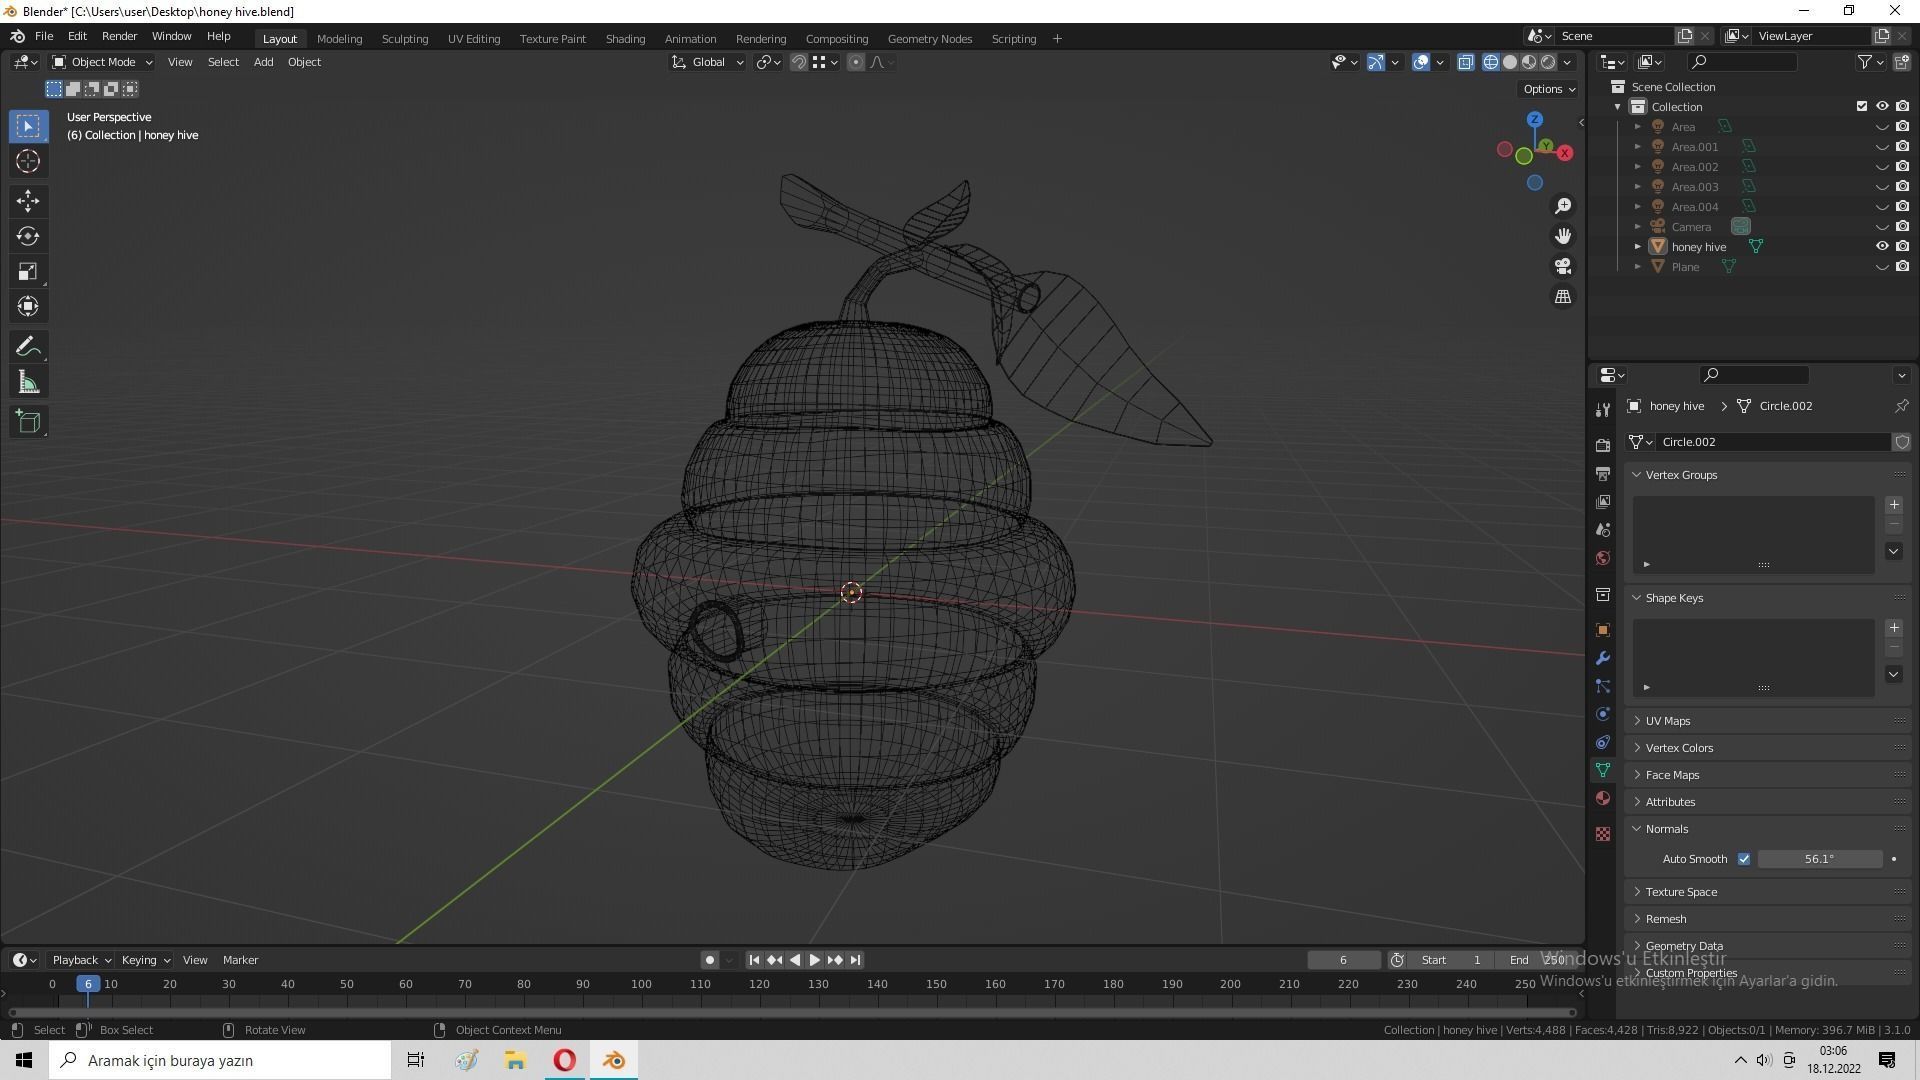Open Options dropdown in viewport
The image size is (1920, 1080).
pos(1548,89)
